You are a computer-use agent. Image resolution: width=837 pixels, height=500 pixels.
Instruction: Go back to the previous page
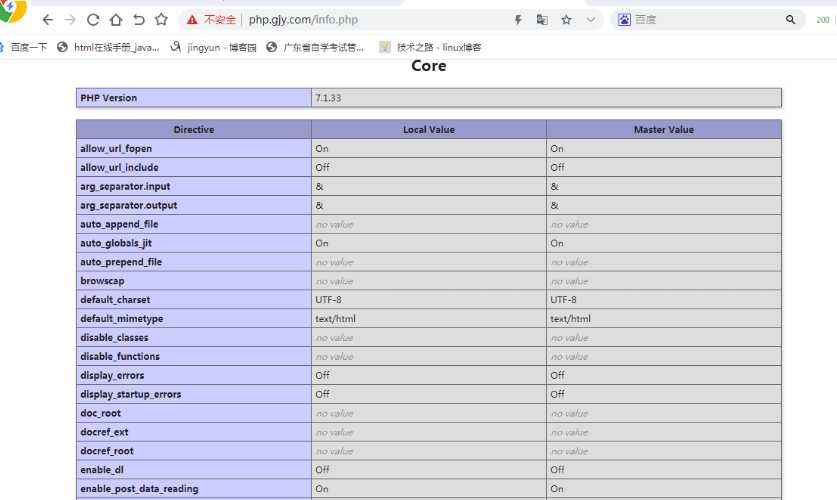pos(48,20)
